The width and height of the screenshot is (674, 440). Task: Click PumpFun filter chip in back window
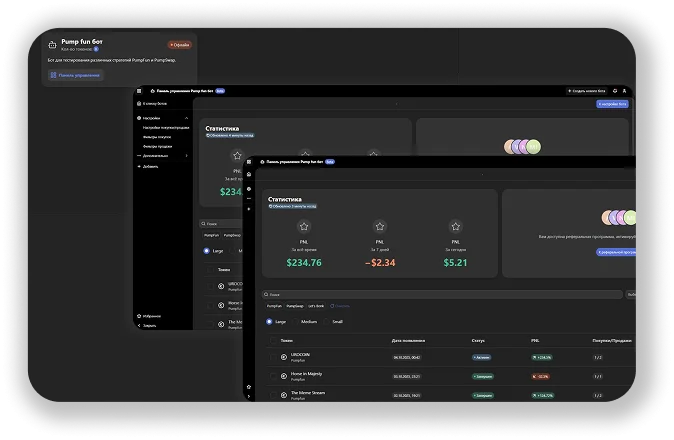point(211,235)
